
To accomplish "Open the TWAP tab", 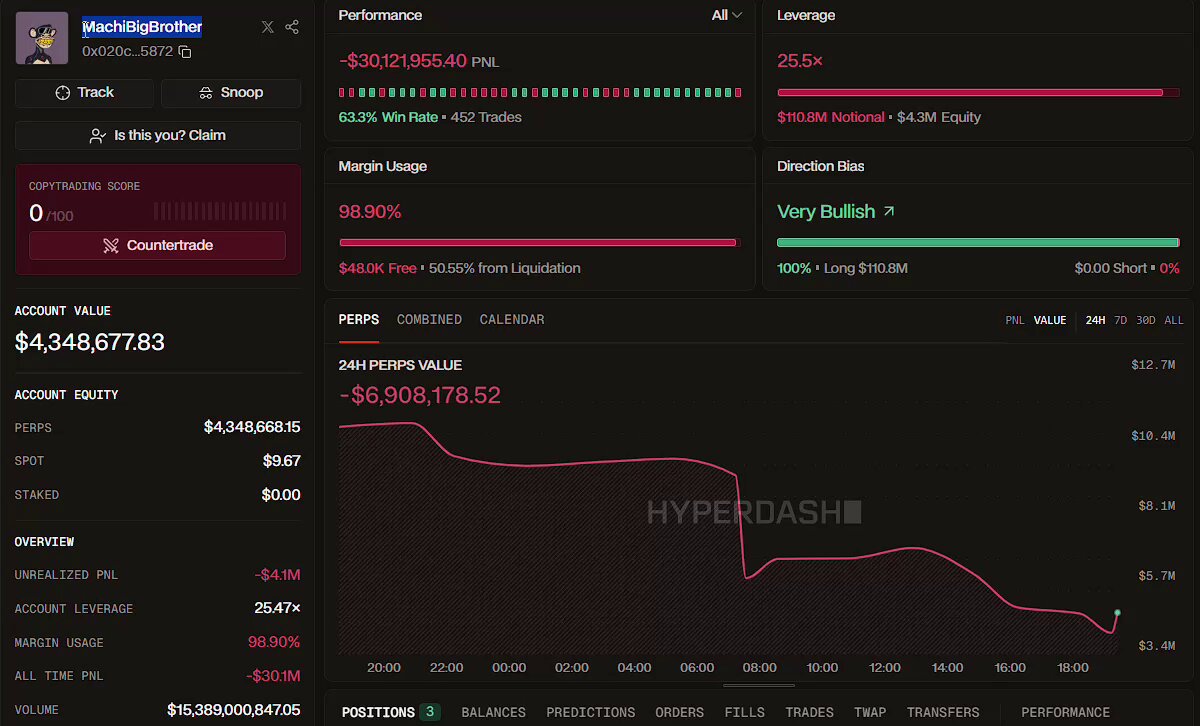I will pyautogui.click(x=870, y=712).
